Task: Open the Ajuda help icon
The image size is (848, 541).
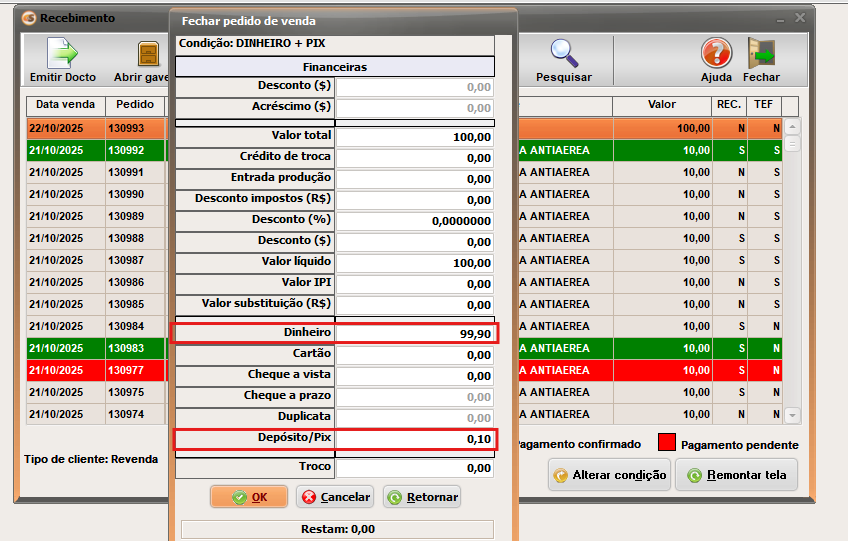Action: coord(716,54)
